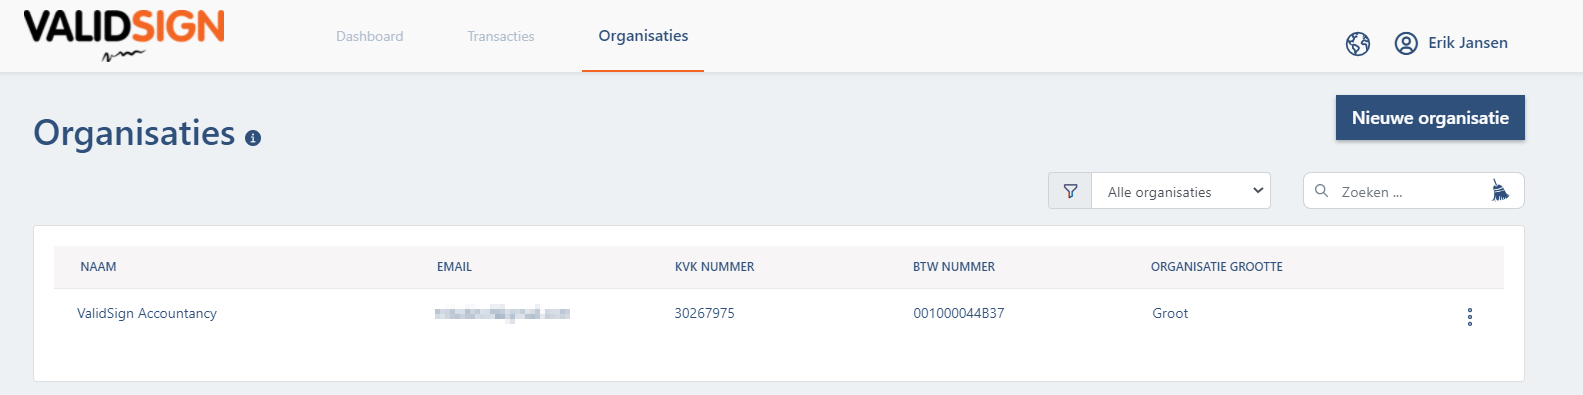Screen dimensions: 1583x395
Task: Open the ValidSign Accountancy organisation row
Action: pyautogui.click(x=779, y=314)
